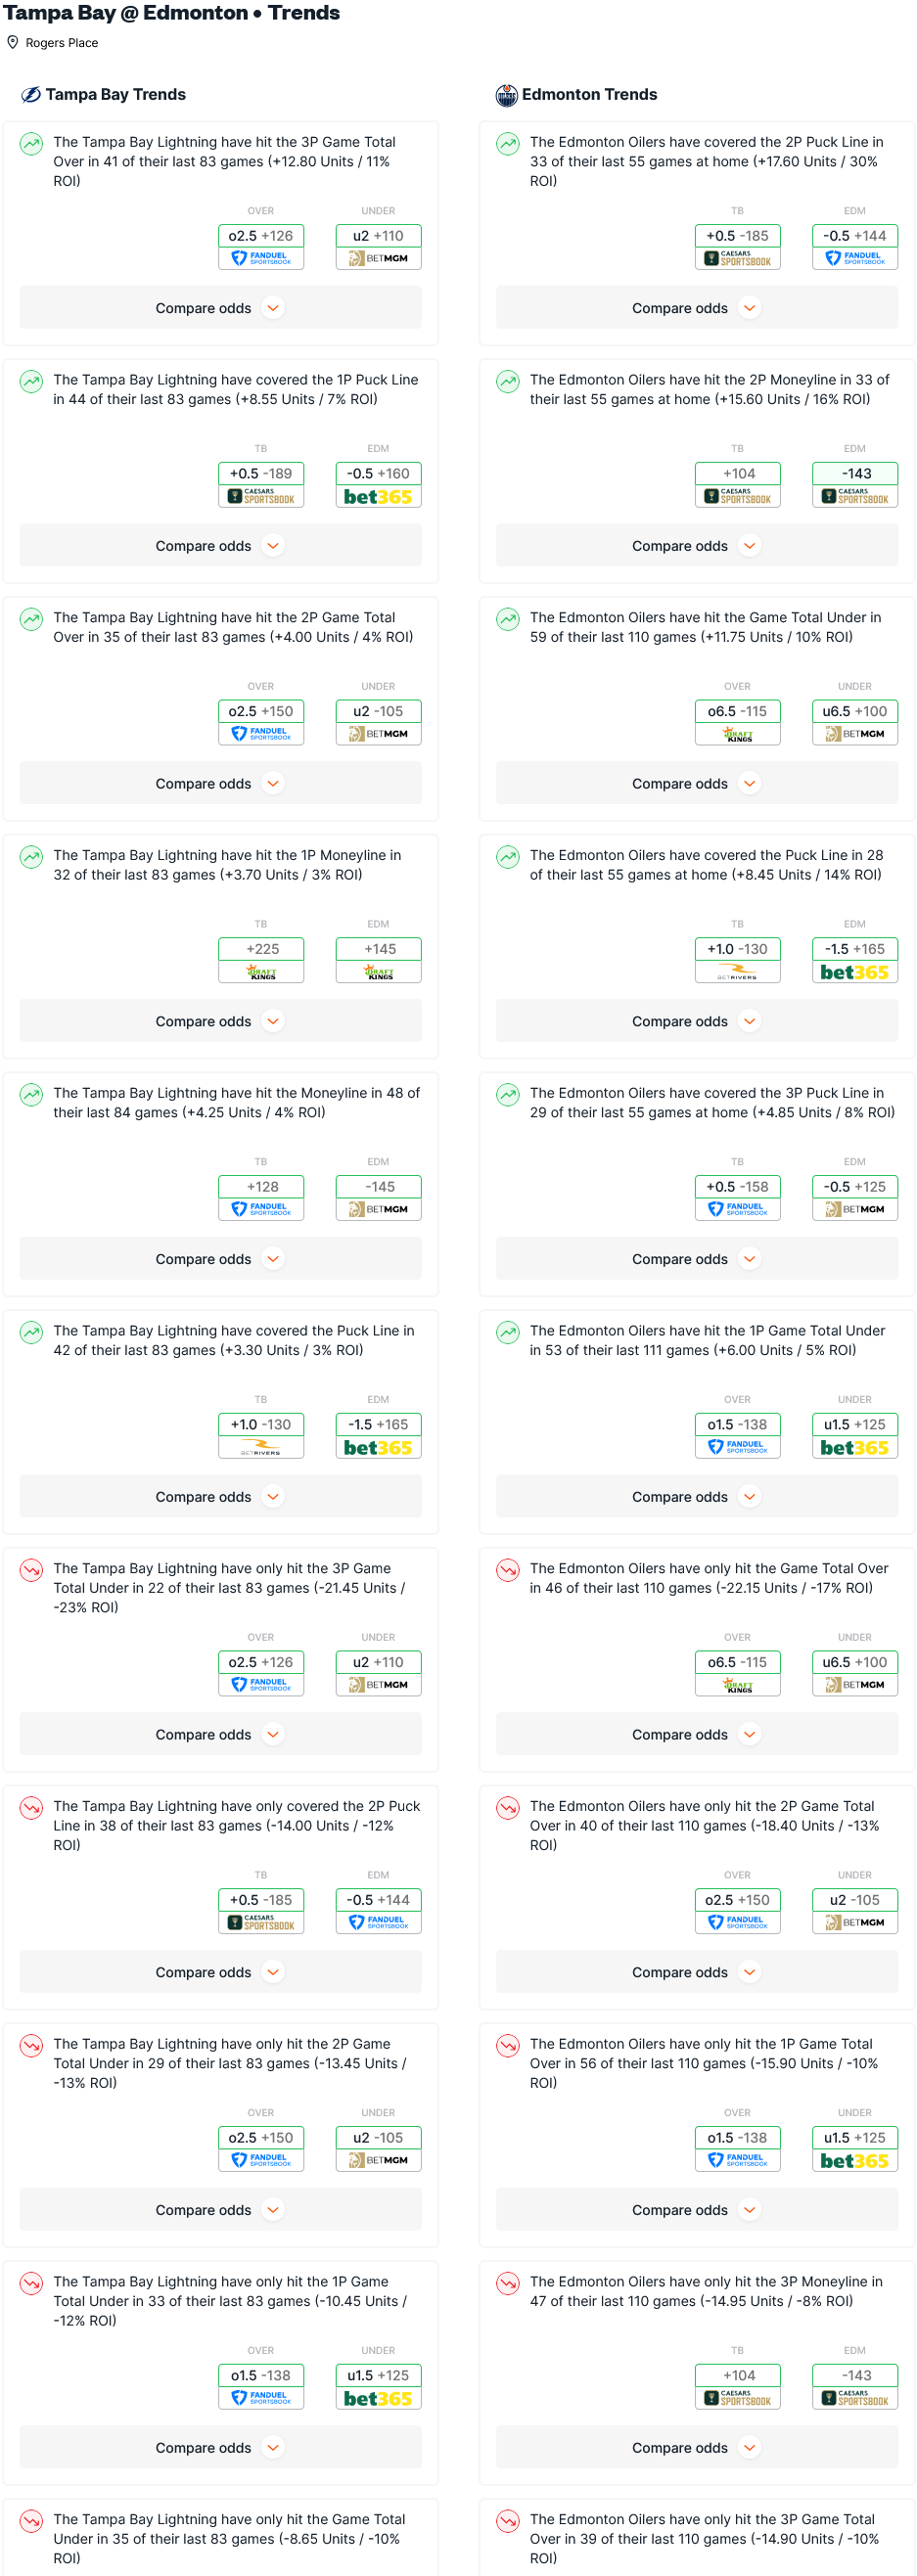This screenshot has width=917, height=2576.
Task: Click the Edmonton Trends section heading
Action: [589, 95]
